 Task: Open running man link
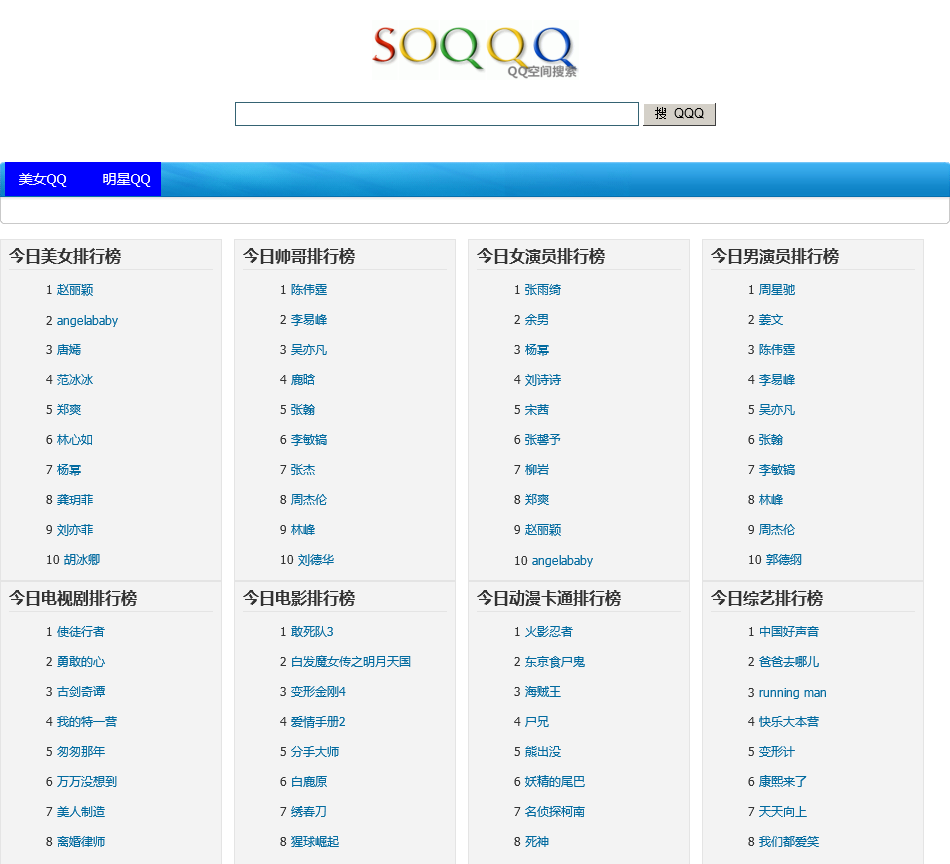coord(792,693)
